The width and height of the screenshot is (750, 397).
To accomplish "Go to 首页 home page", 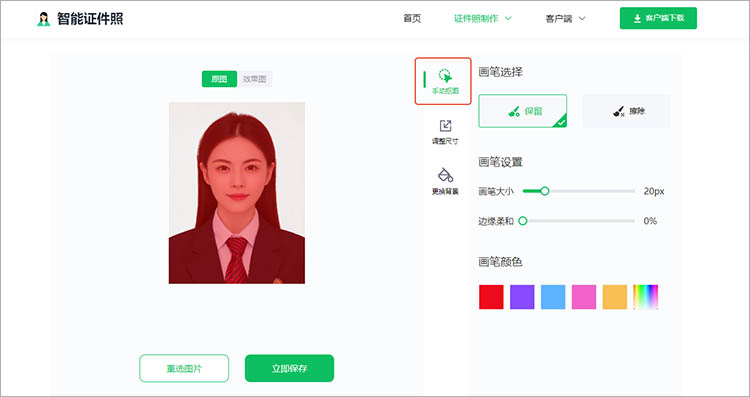I will [412, 19].
